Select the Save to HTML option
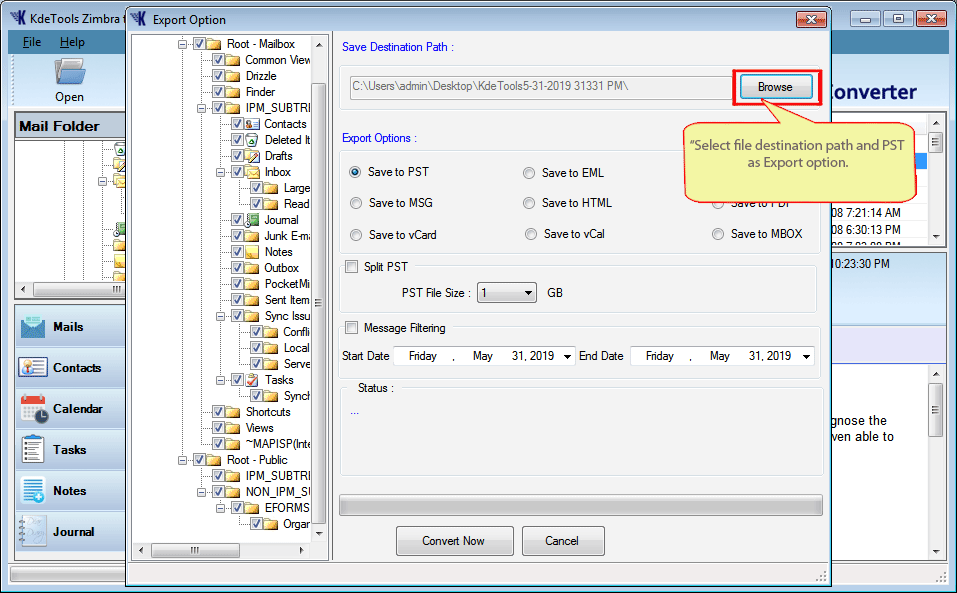 click(x=529, y=203)
